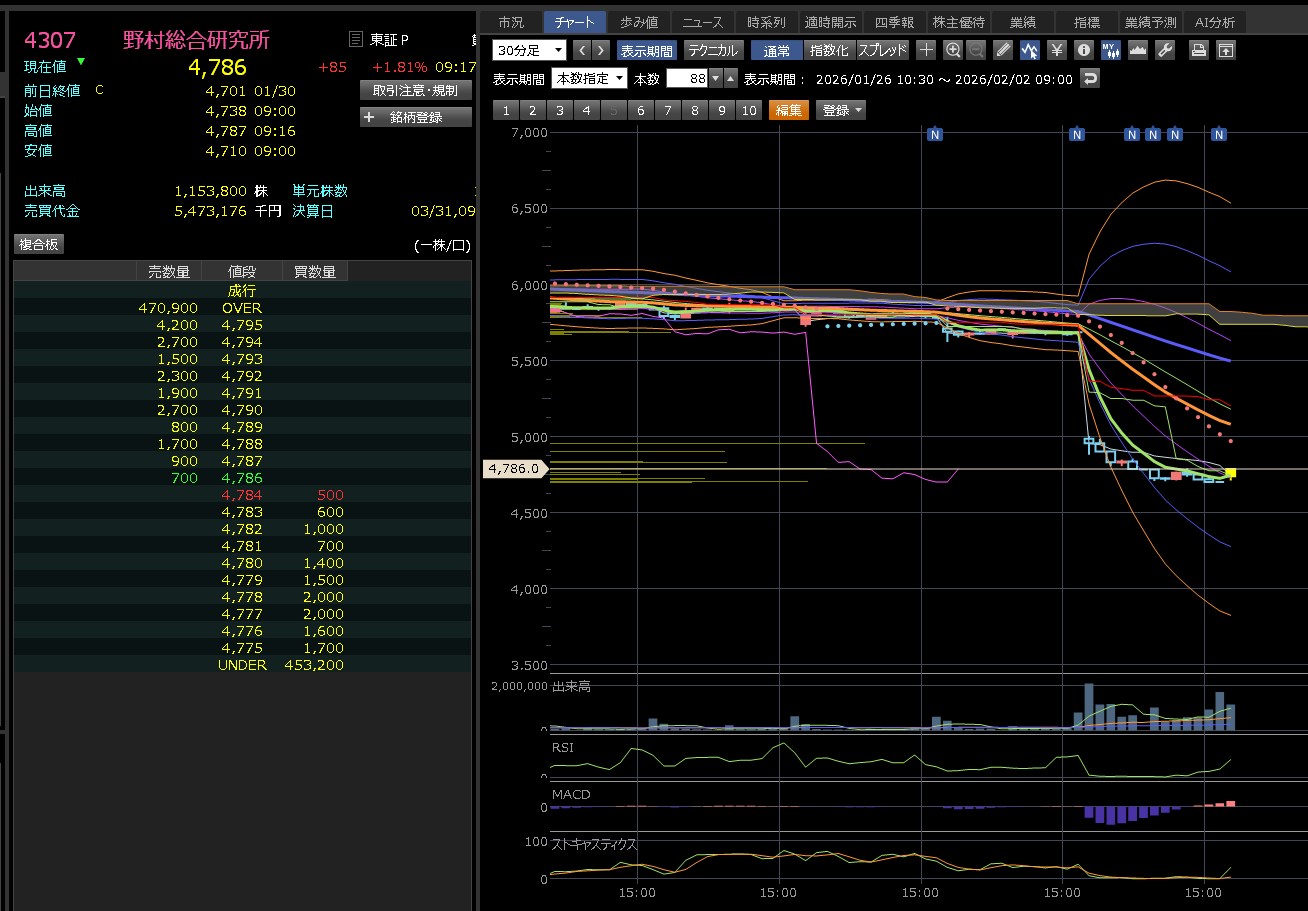Click the reset display period arrow icon
This screenshot has height=911, width=1308.
(1090, 79)
